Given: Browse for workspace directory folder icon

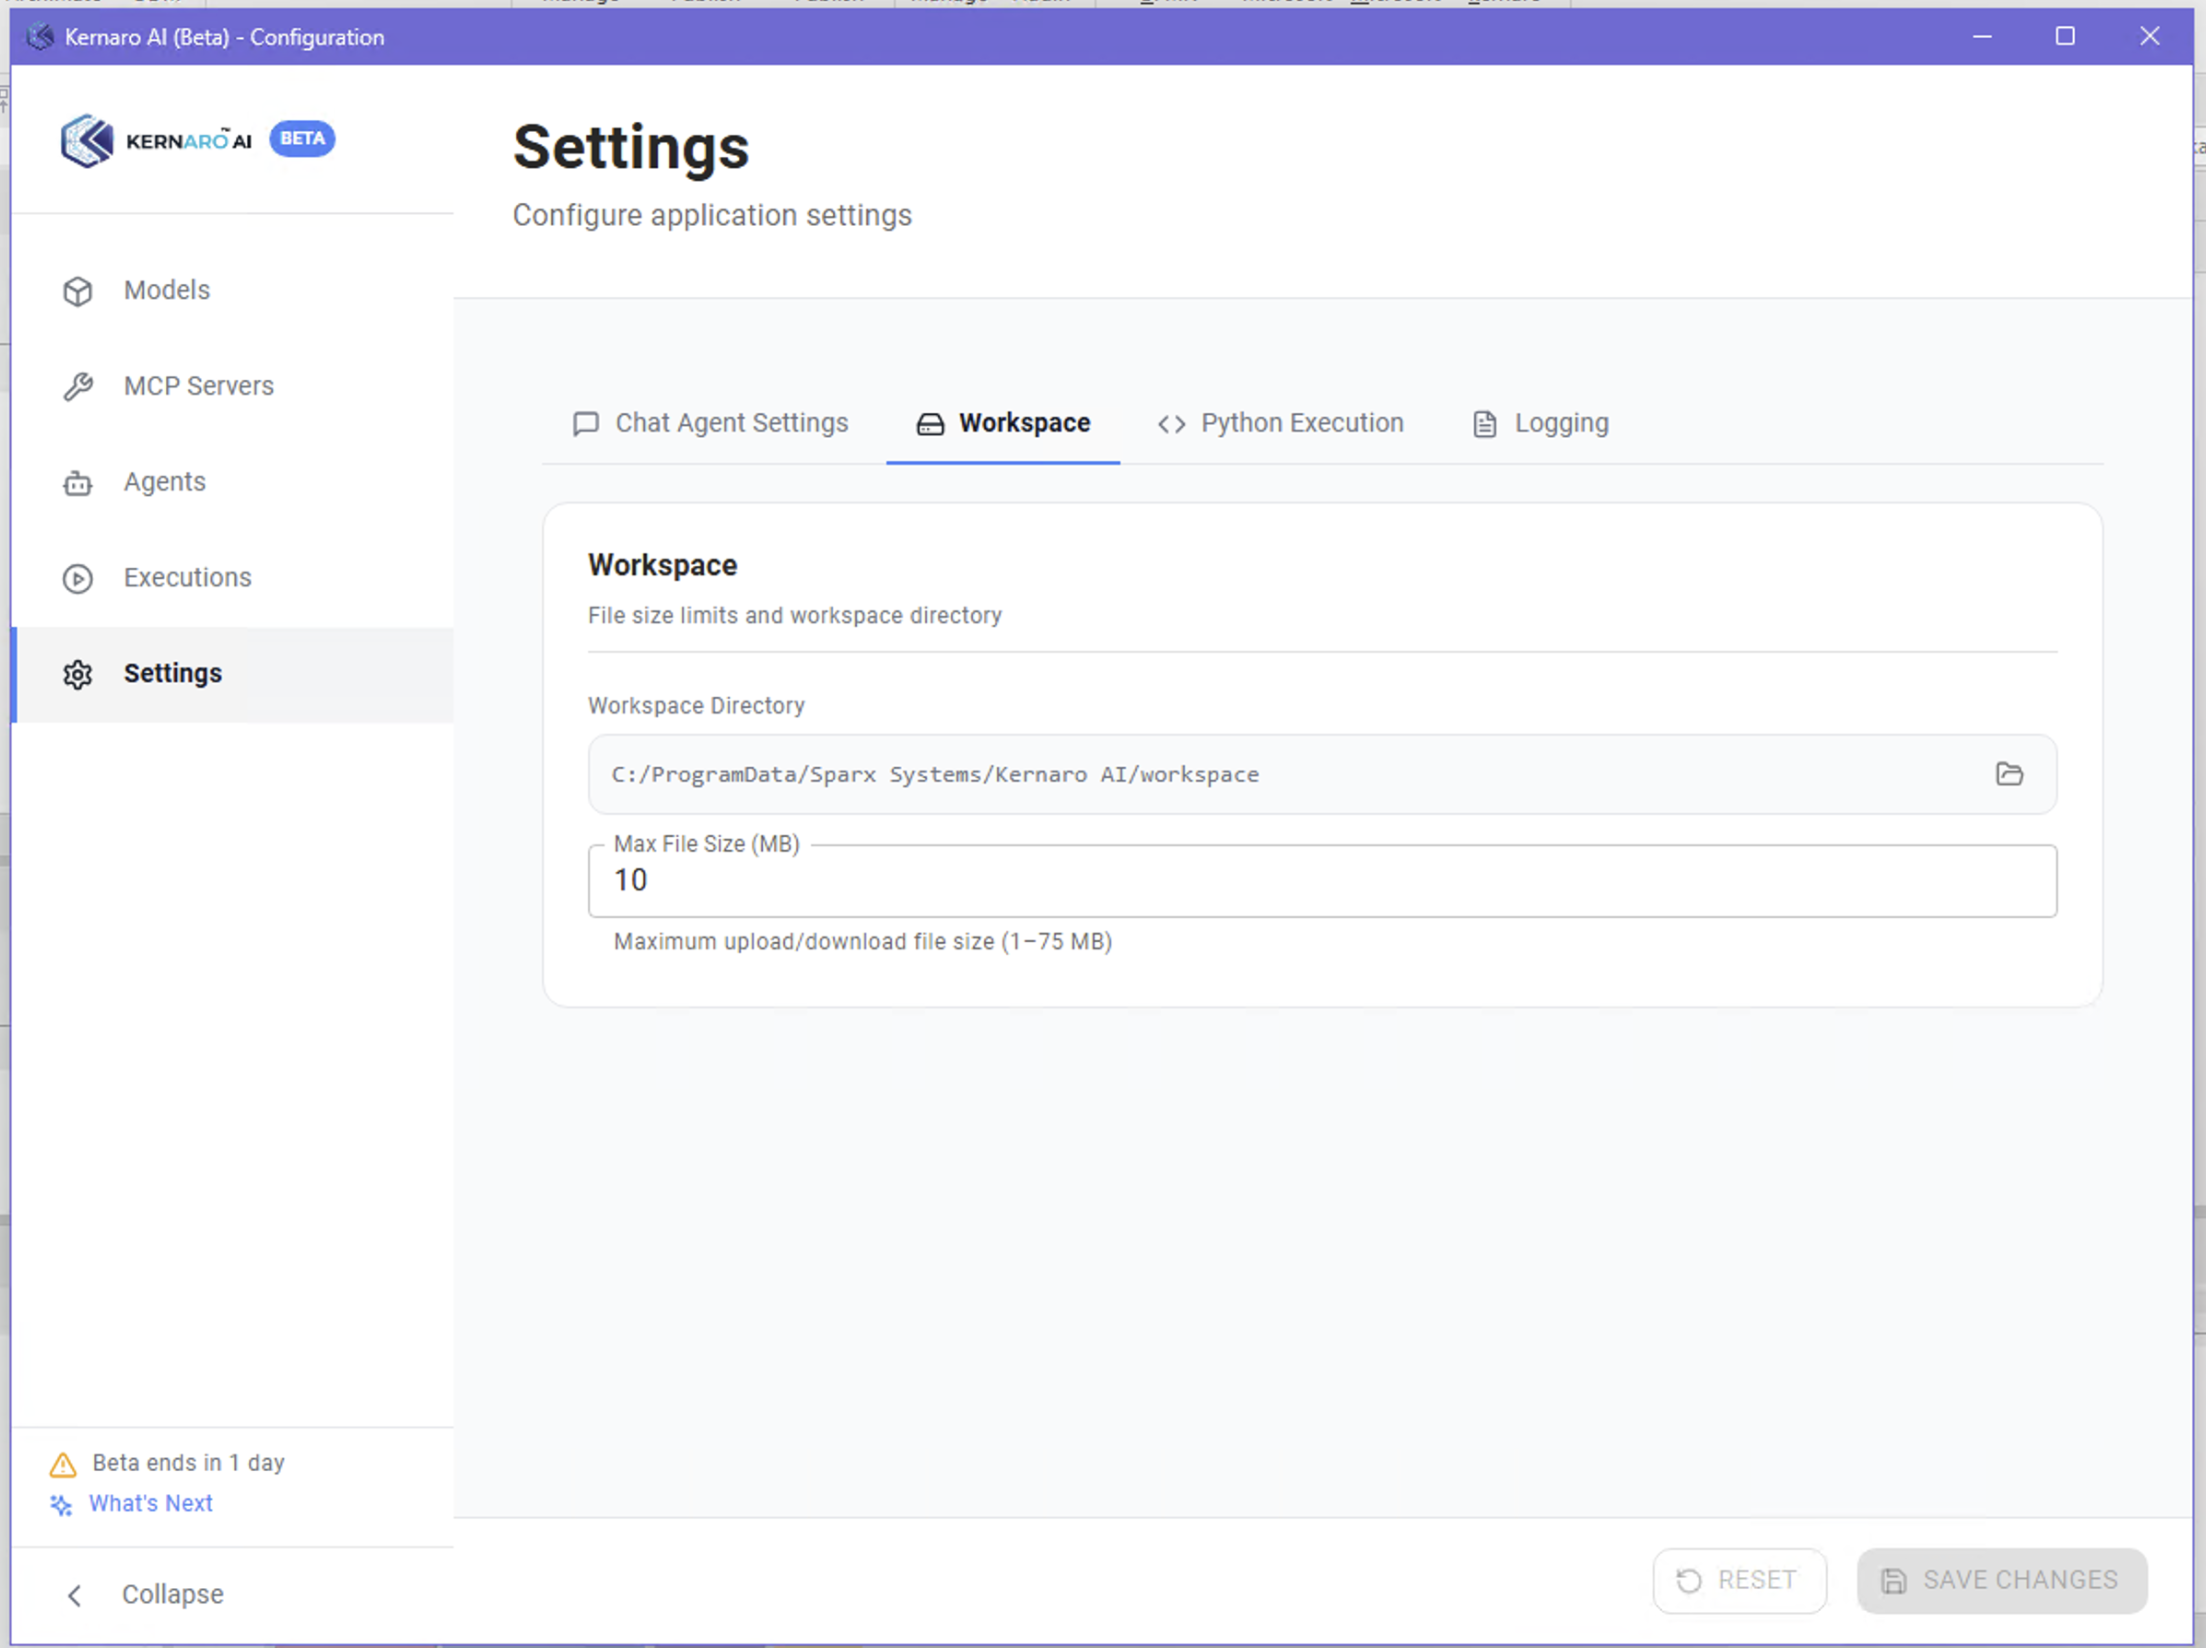Looking at the screenshot, I should [2009, 774].
